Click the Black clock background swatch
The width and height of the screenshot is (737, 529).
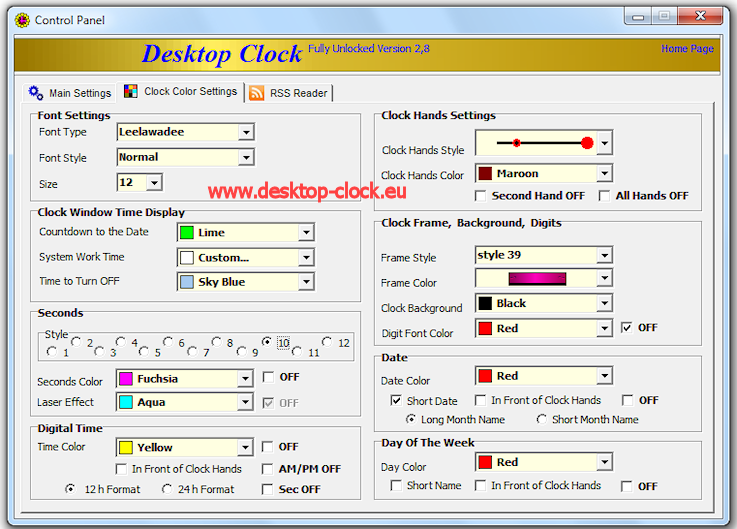(x=485, y=303)
